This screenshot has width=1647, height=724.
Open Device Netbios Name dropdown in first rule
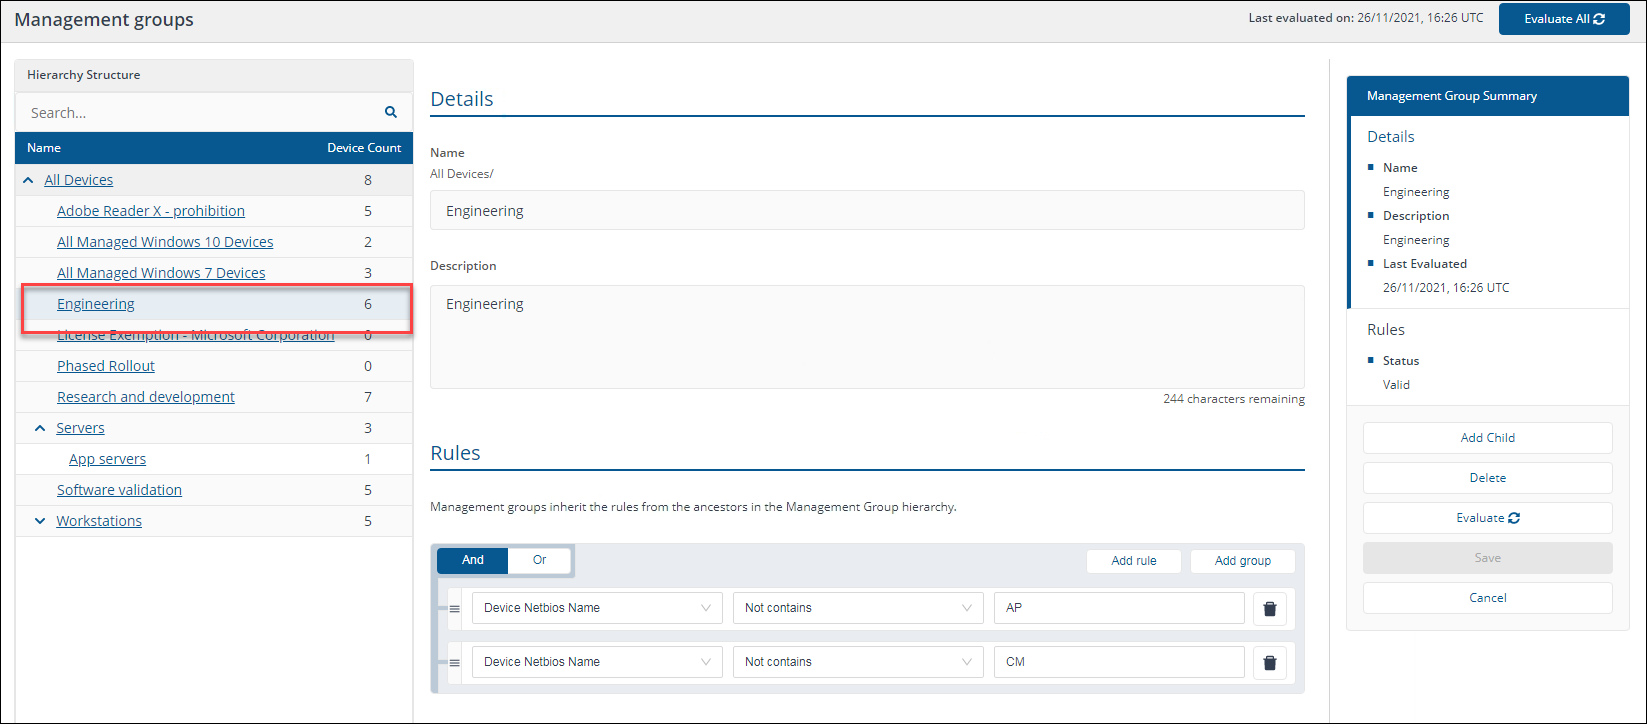[597, 608]
